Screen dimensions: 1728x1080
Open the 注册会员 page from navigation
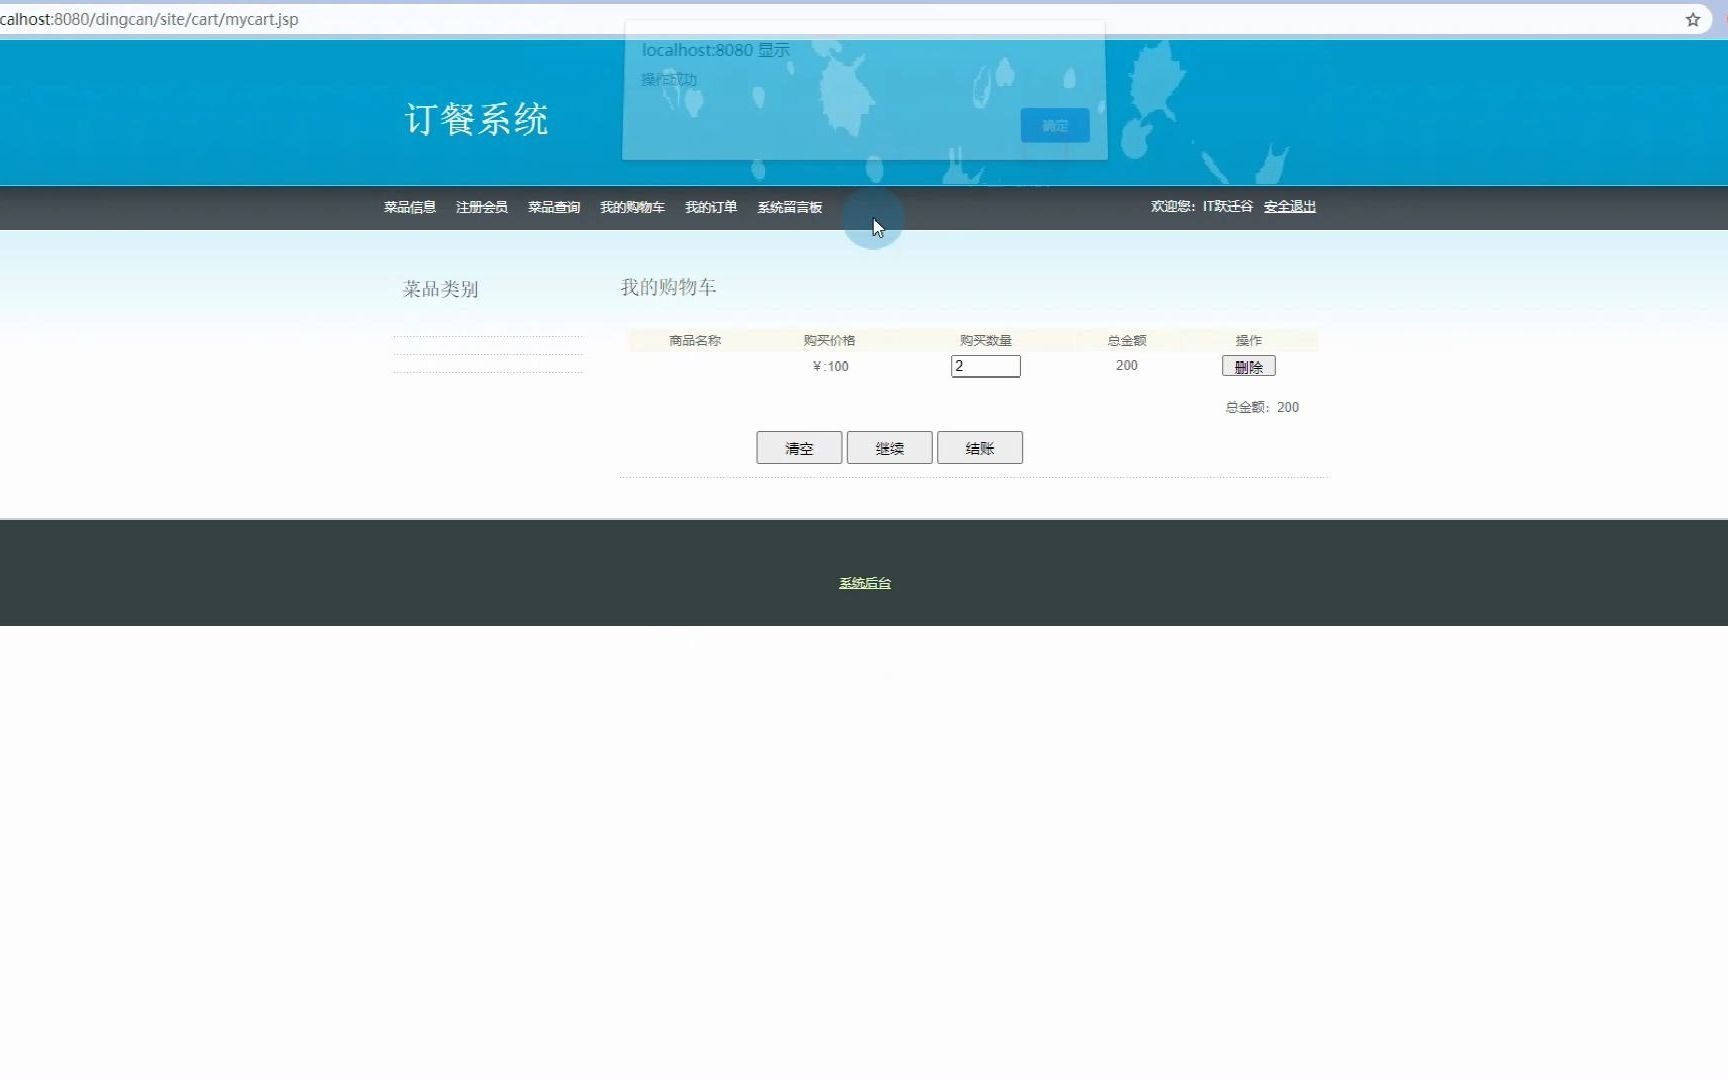click(x=481, y=207)
